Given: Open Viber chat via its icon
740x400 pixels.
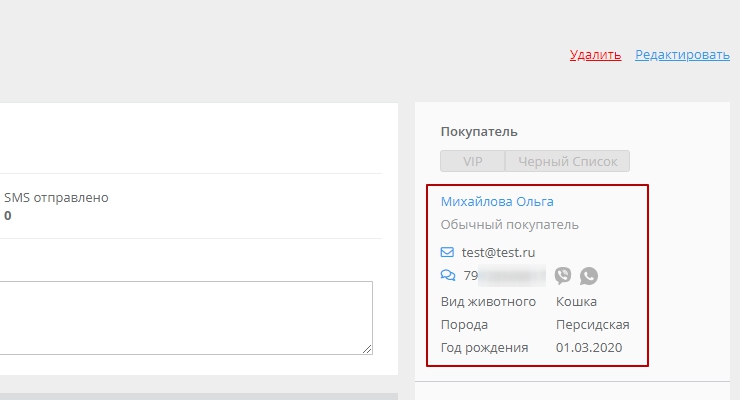Looking at the screenshot, I should click(x=563, y=276).
